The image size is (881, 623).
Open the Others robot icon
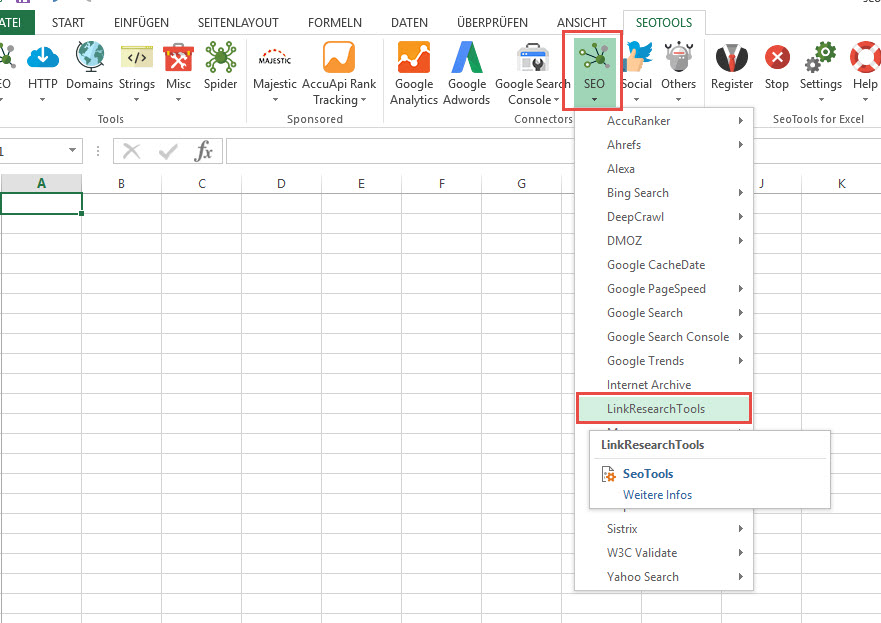tap(678, 57)
